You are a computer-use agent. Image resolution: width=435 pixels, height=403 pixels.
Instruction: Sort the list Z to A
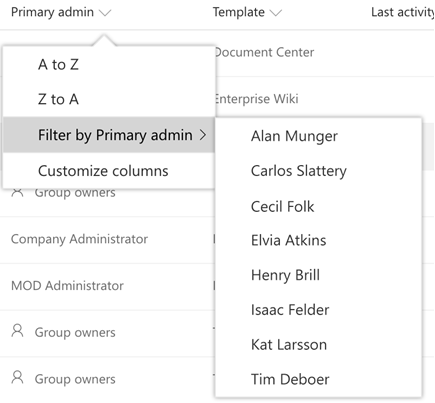pos(109,99)
